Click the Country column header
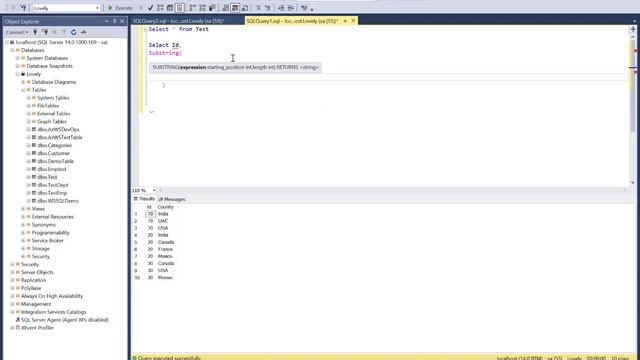This screenshot has height=360, width=640. pyautogui.click(x=165, y=207)
